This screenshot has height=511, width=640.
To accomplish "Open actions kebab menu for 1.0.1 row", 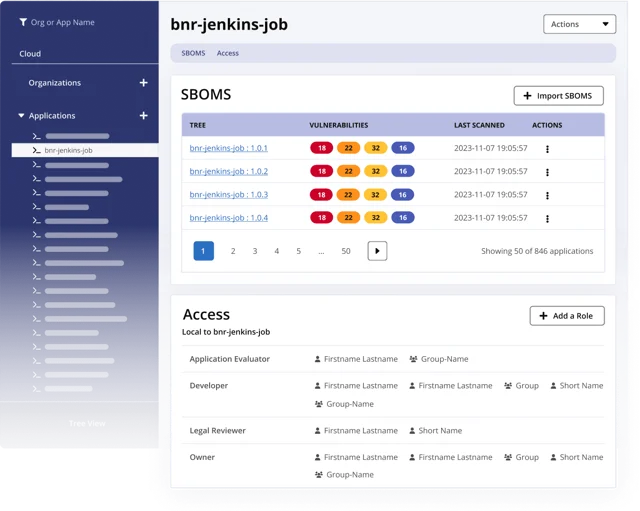I will tap(547, 149).
